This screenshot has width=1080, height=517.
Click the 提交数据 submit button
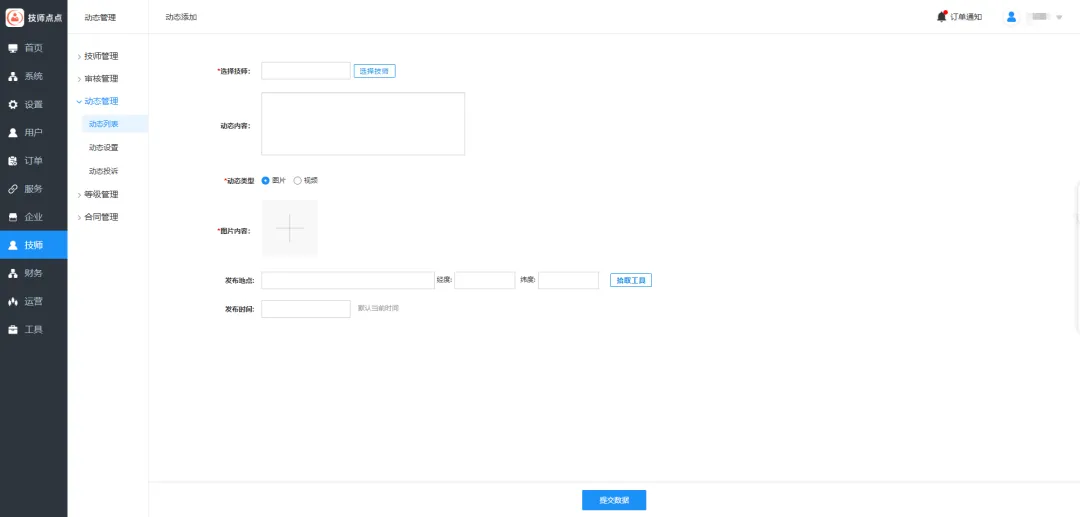tap(614, 500)
